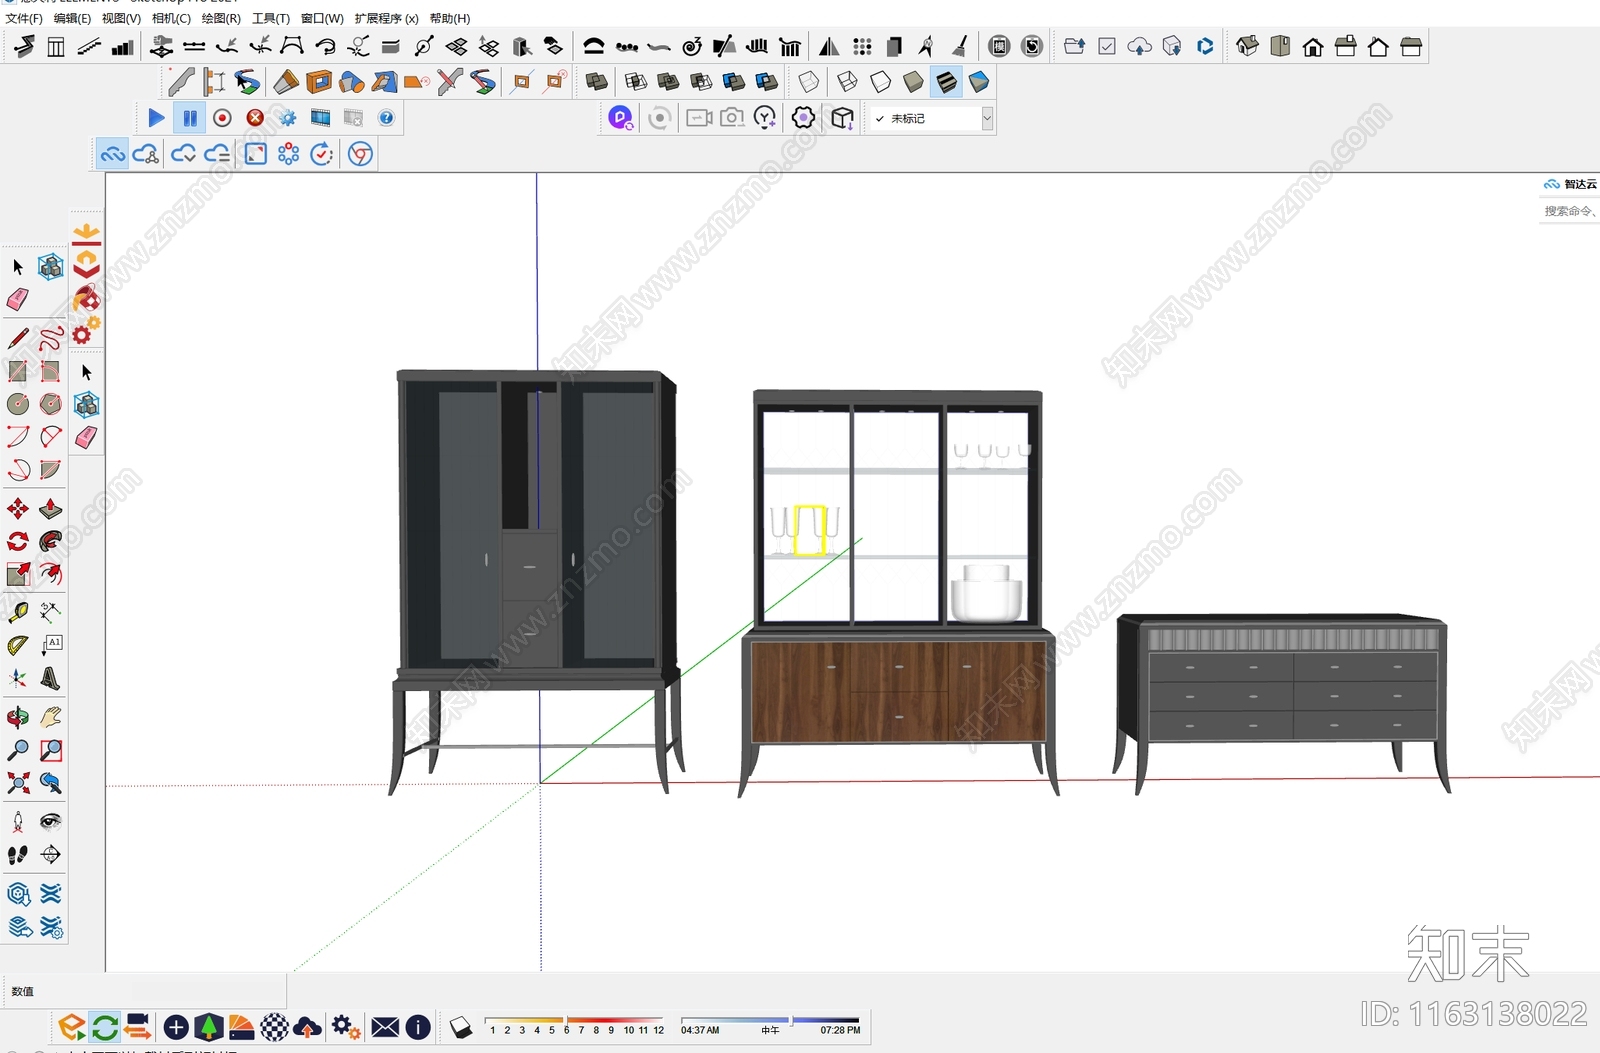Open the 文件(F) menu
The height and width of the screenshot is (1053, 1600).
tap(23, 18)
